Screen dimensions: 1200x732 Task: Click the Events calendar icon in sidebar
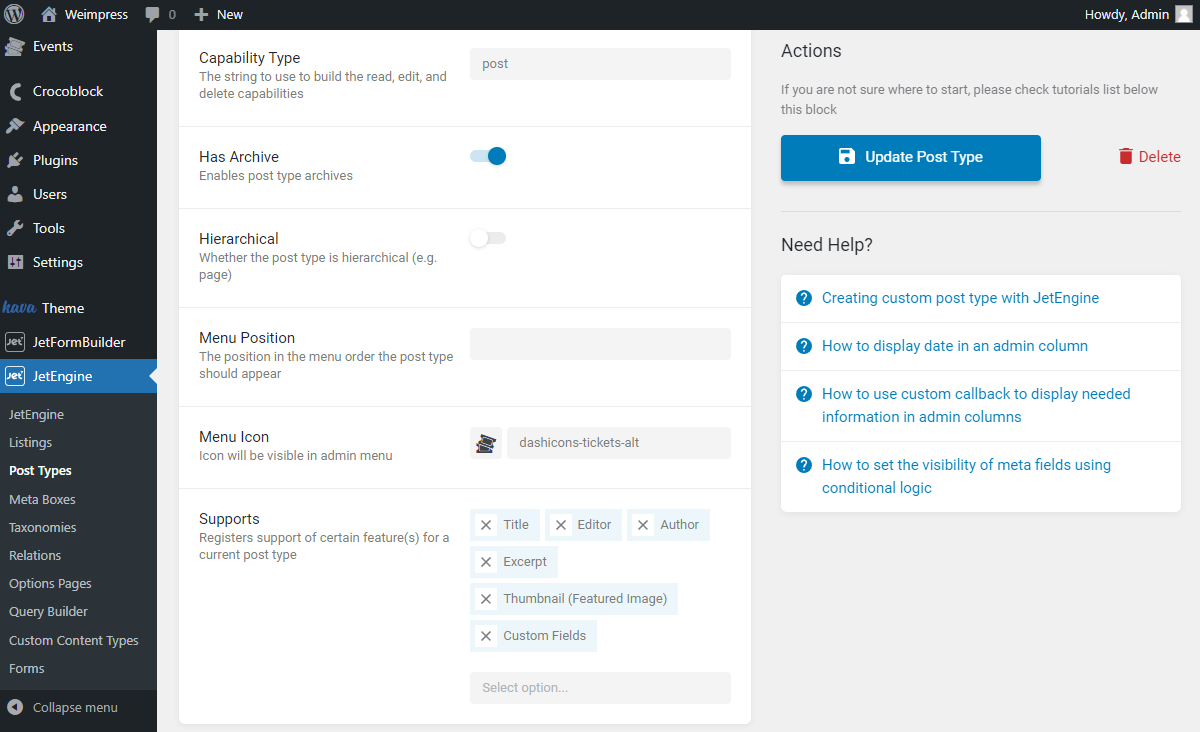click(x=14, y=46)
